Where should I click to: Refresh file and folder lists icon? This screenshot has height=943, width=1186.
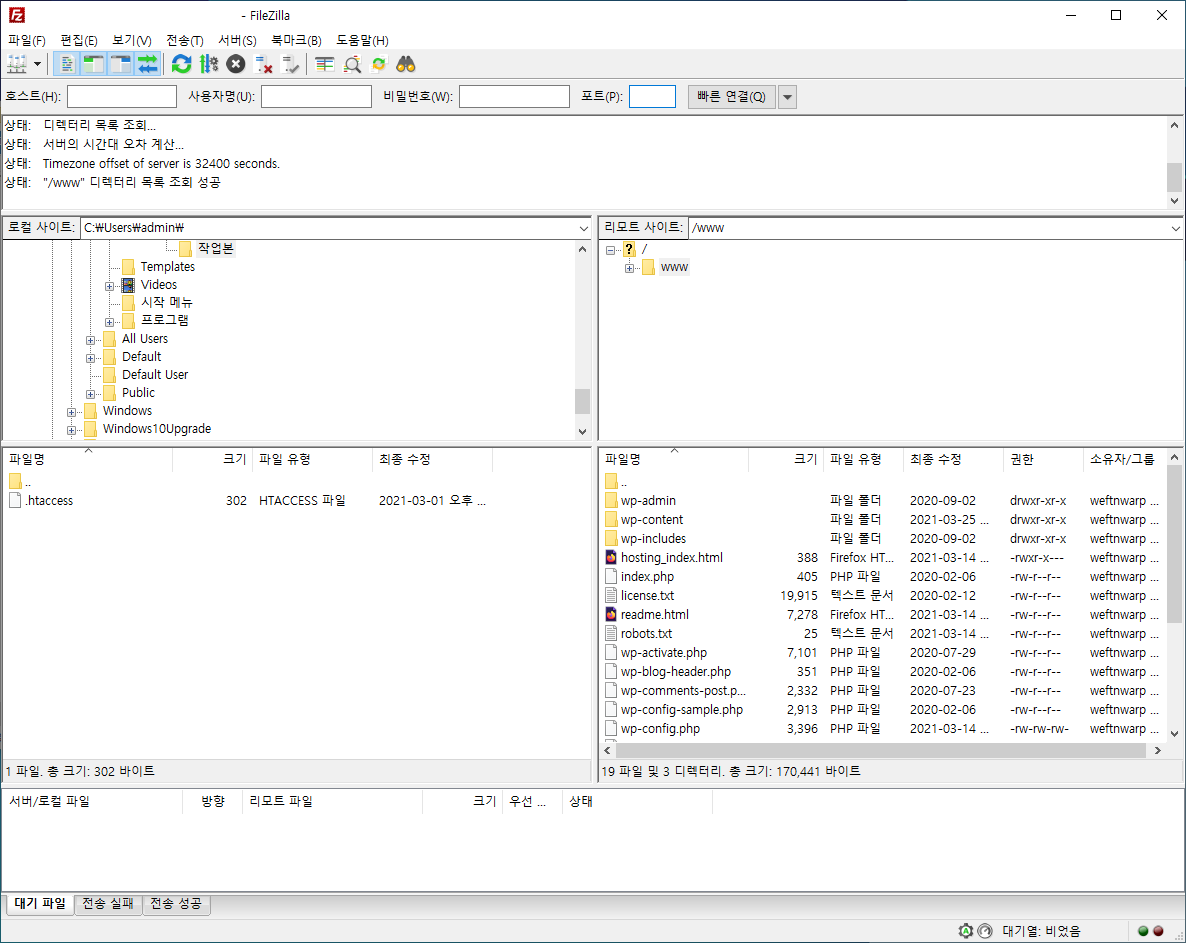pyautogui.click(x=182, y=64)
